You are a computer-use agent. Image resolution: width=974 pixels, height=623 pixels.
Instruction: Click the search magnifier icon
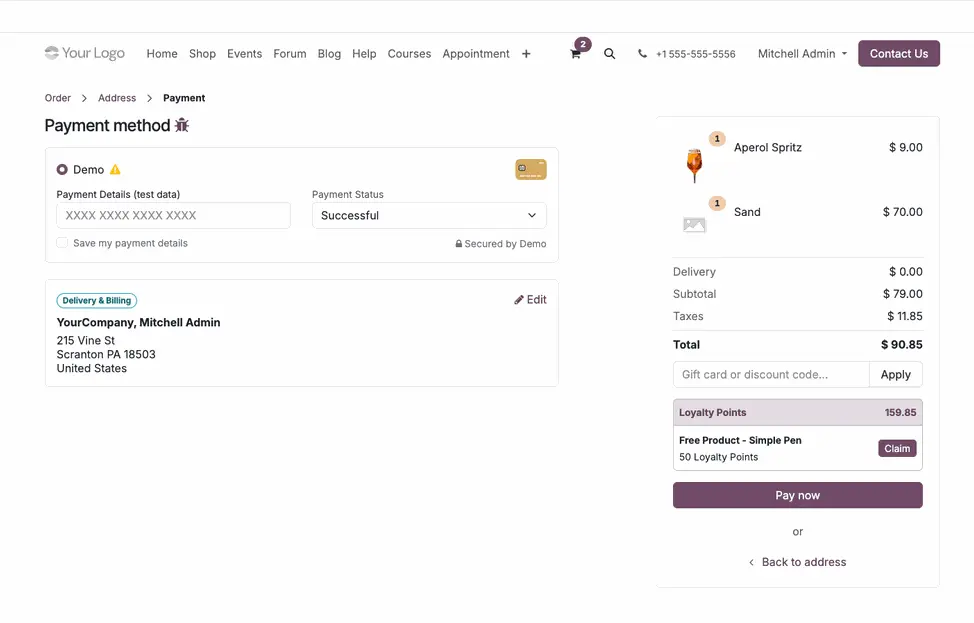coord(610,54)
